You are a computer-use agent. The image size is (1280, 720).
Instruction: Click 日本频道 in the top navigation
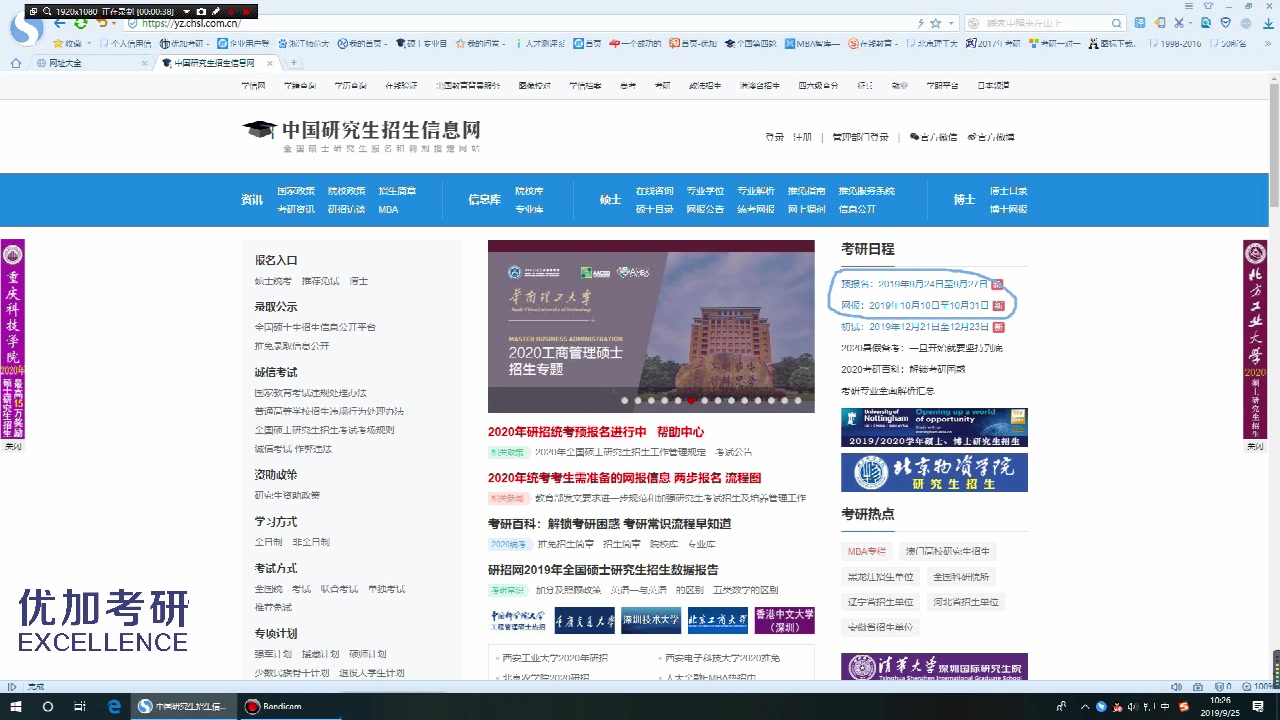[993, 86]
